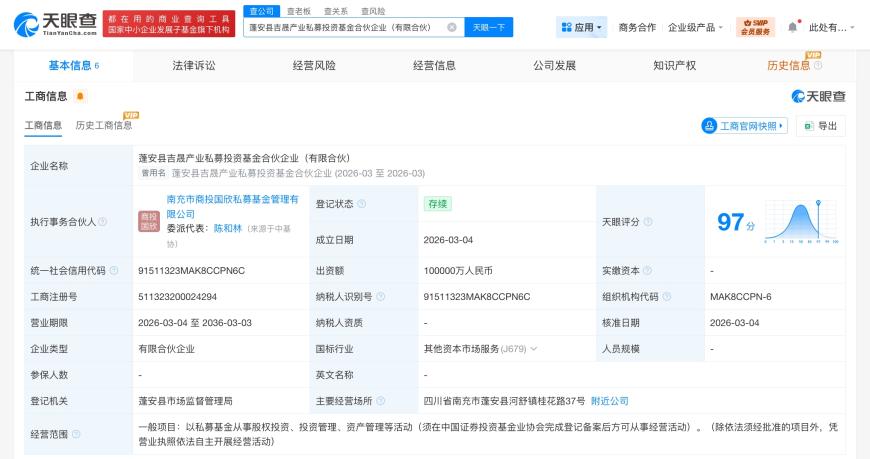This screenshot has width=870, height=459.
Task: Expand the 企业级产品 dropdown
Action: 695,27
